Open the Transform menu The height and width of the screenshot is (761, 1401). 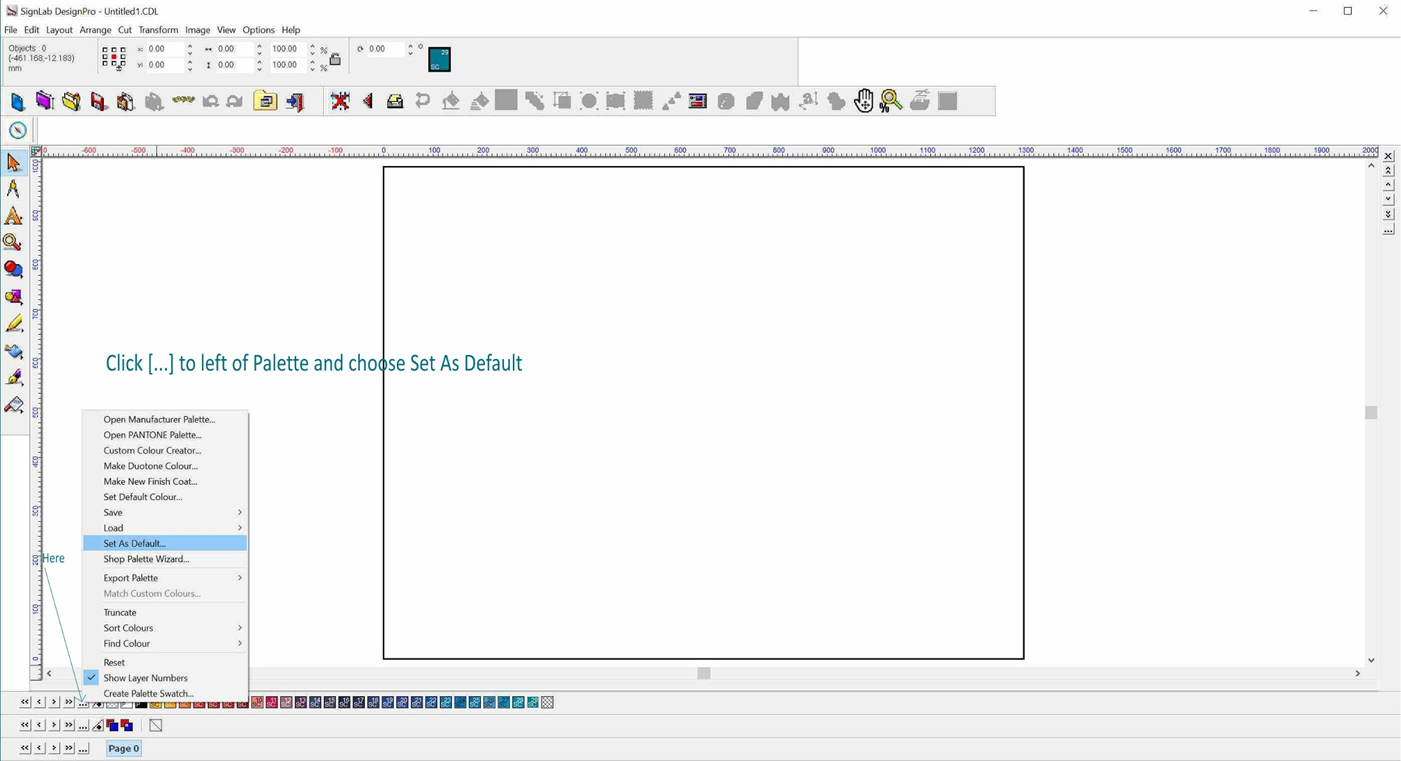(x=158, y=30)
